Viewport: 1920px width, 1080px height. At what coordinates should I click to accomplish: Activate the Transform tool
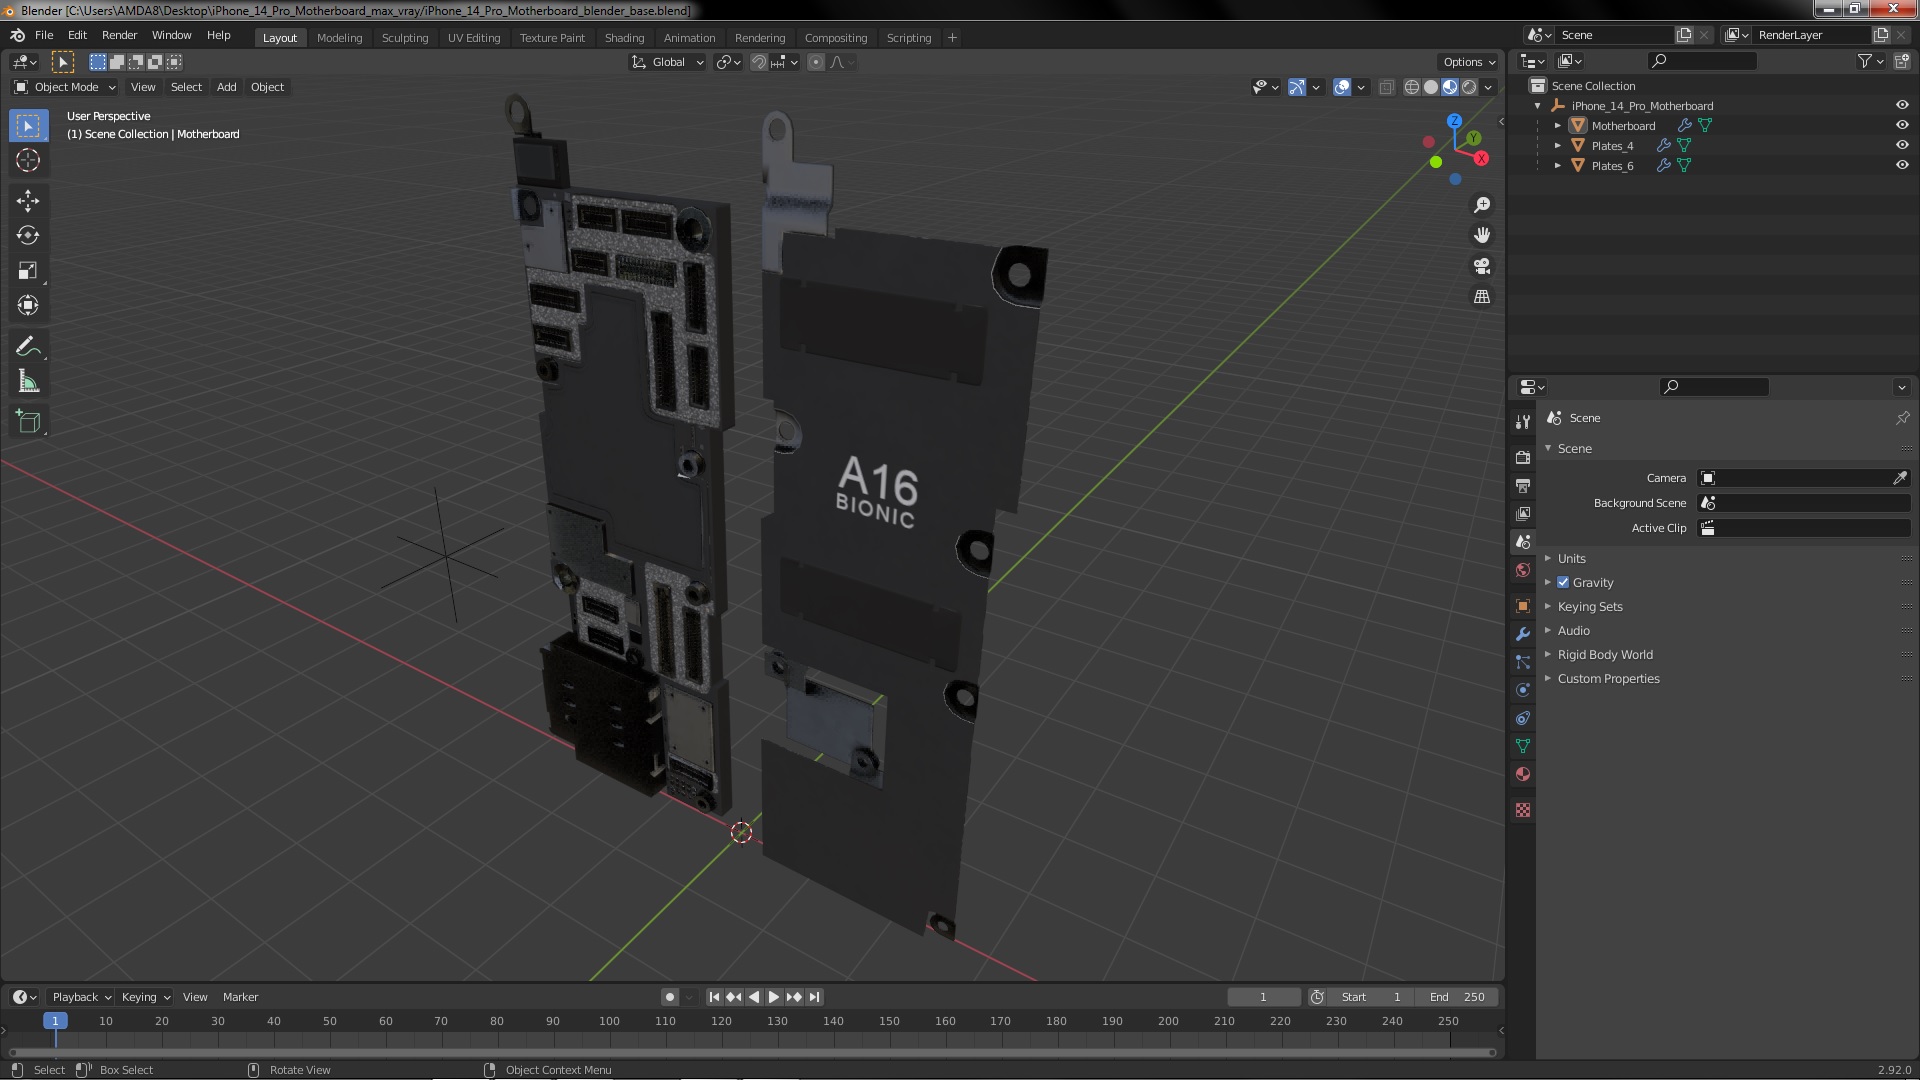tap(28, 306)
